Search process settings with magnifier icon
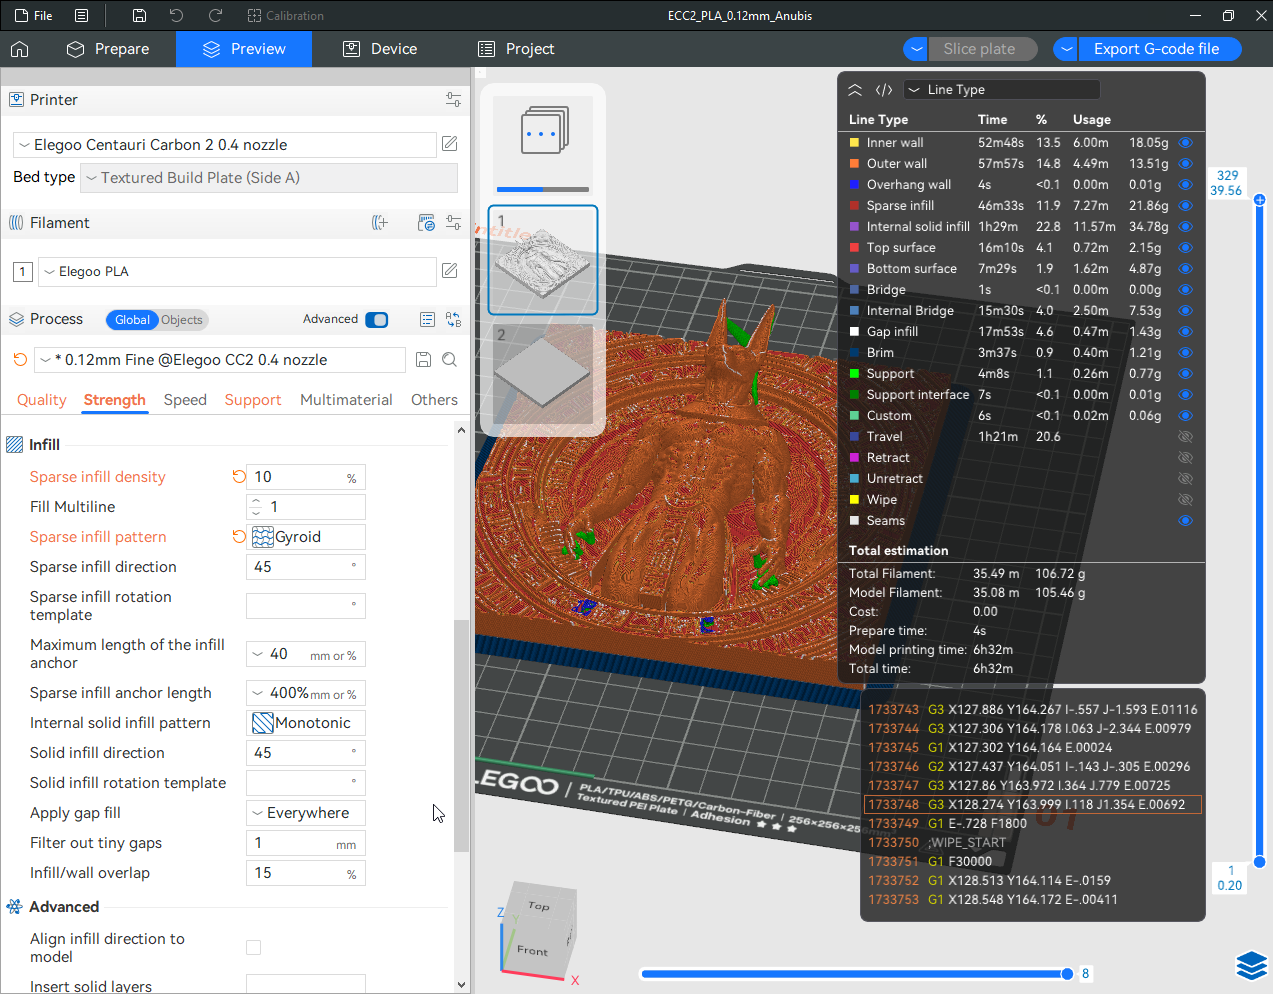1273x994 pixels. tap(450, 360)
